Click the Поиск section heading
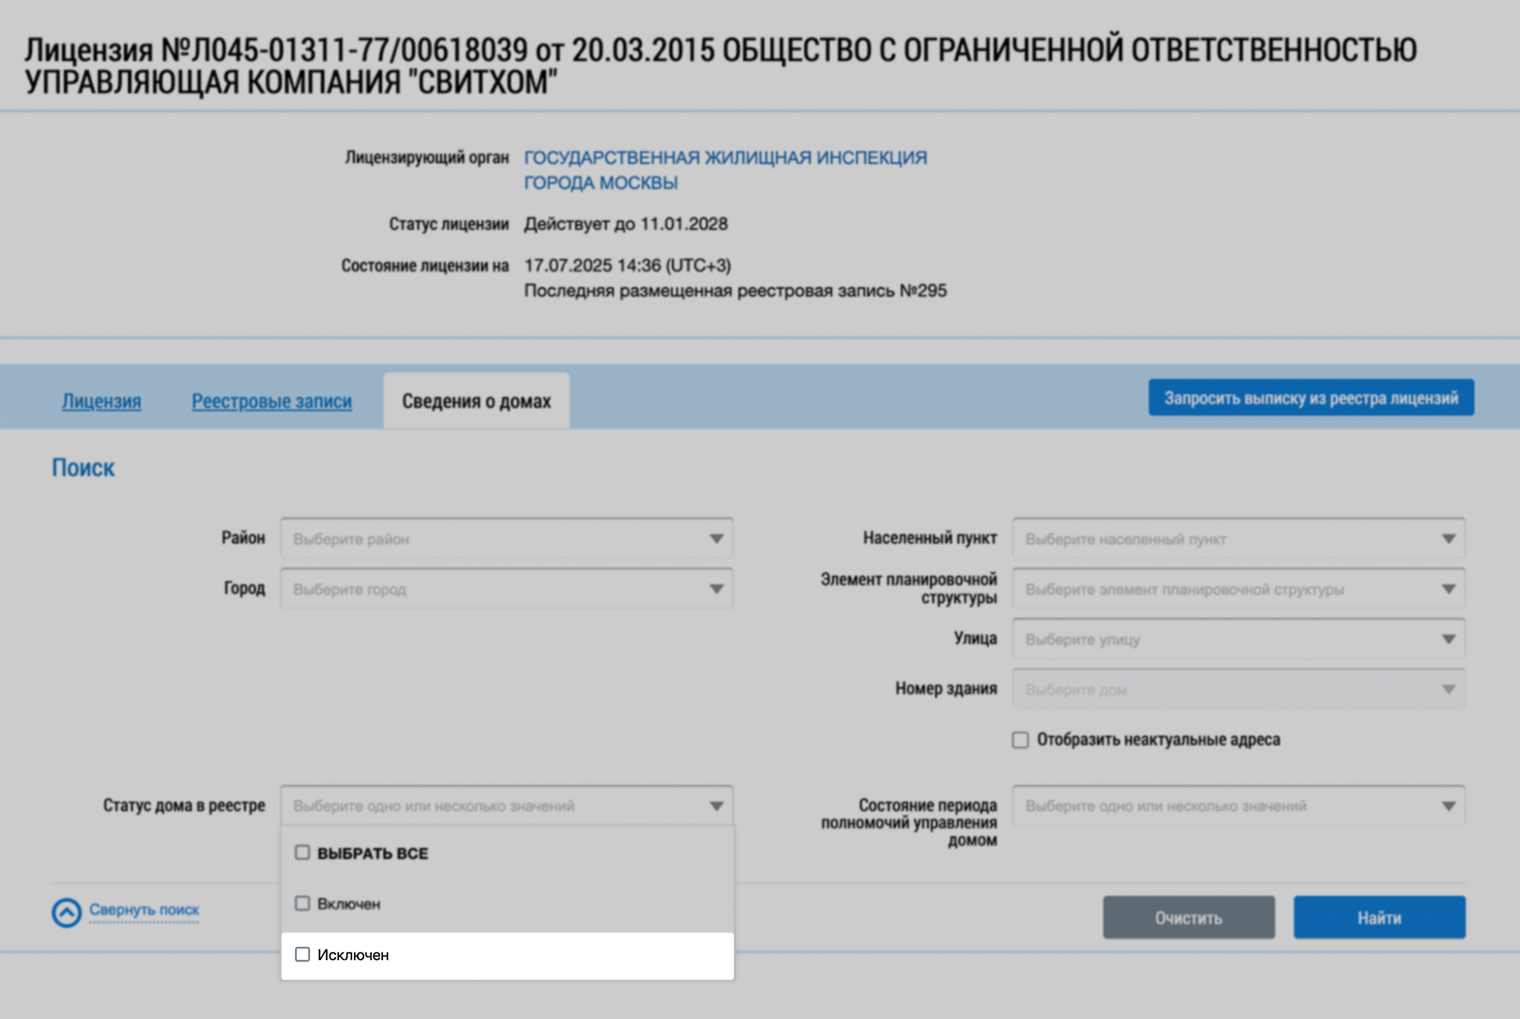This screenshot has width=1520, height=1019. click(83, 468)
